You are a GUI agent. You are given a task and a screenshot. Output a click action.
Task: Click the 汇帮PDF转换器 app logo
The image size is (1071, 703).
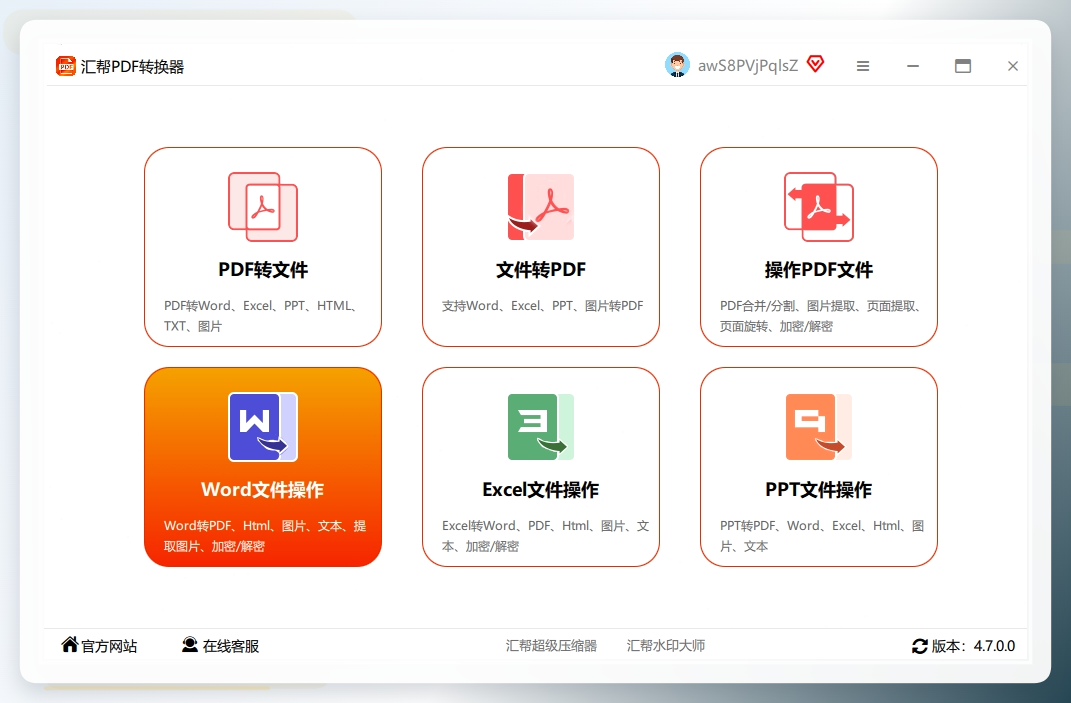66,66
